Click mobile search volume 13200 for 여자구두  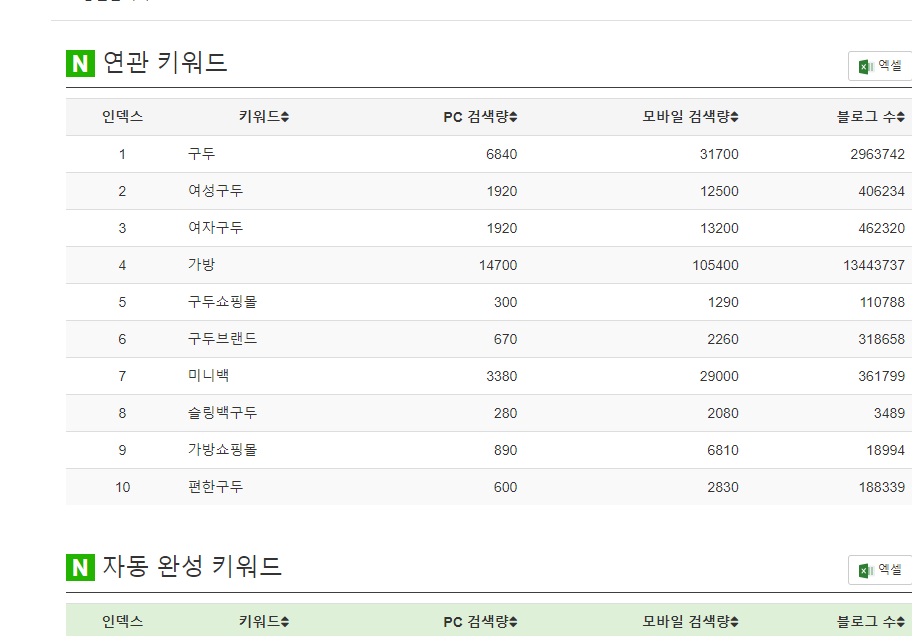pyautogui.click(x=719, y=228)
